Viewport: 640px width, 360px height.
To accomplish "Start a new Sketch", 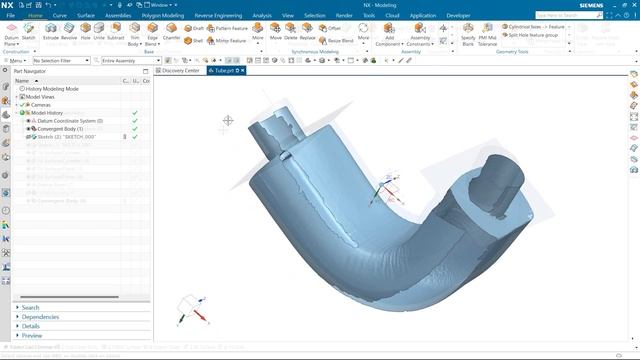I will (x=29, y=31).
